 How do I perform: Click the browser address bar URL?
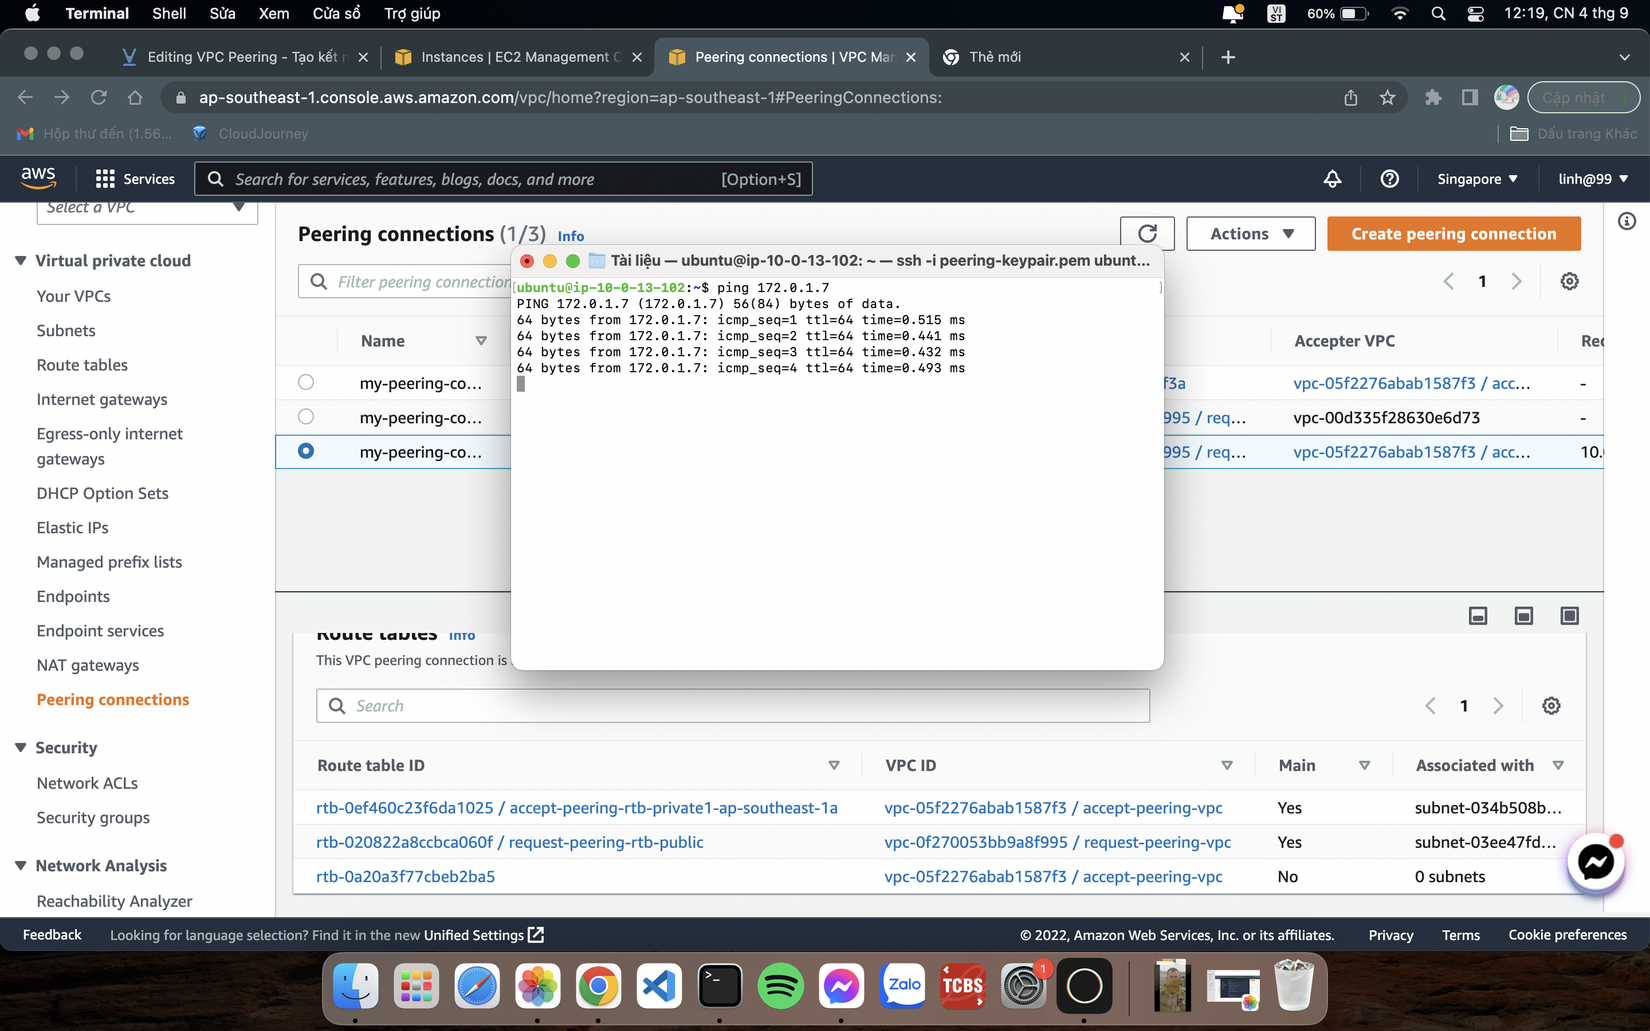coord(570,97)
